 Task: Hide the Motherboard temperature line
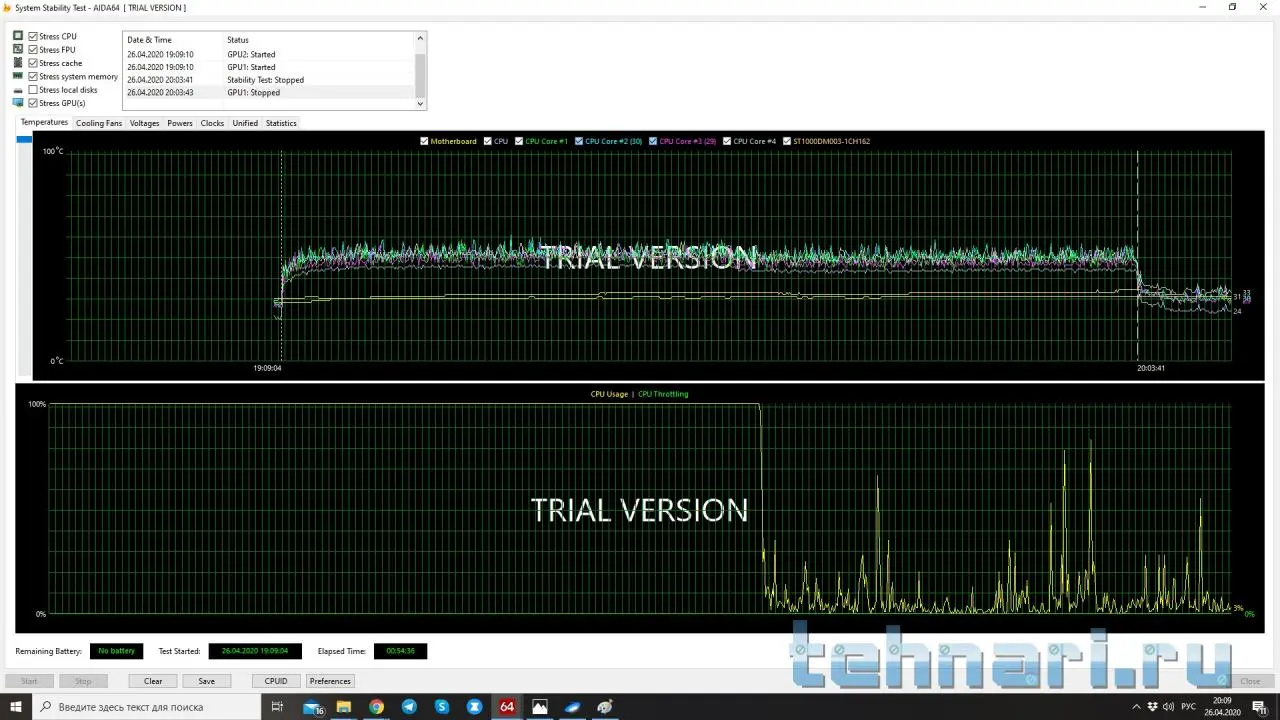(425, 141)
